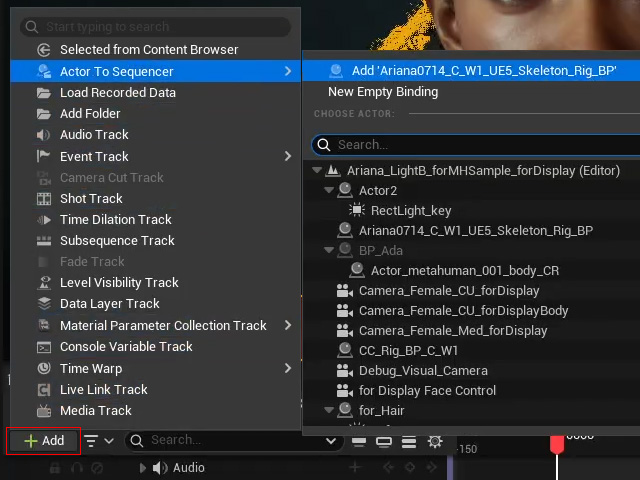Choose the Camera_Female_CU_forDisplay camera actor

click(x=449, y=291)
